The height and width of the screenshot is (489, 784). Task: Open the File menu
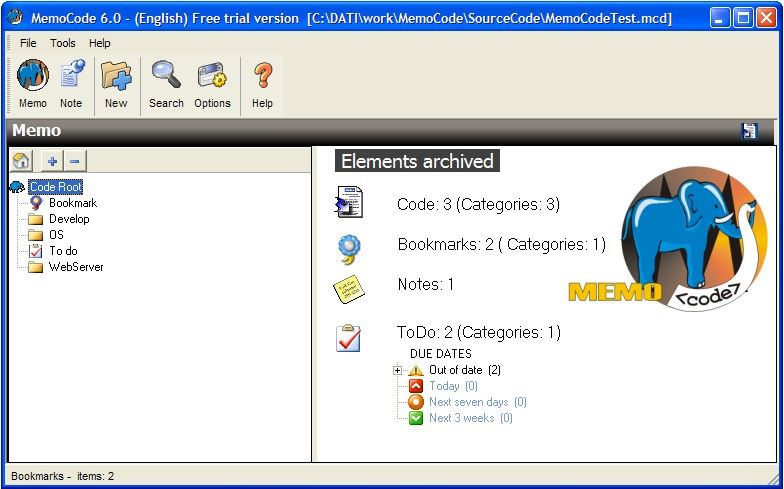[x=28, y=43]
